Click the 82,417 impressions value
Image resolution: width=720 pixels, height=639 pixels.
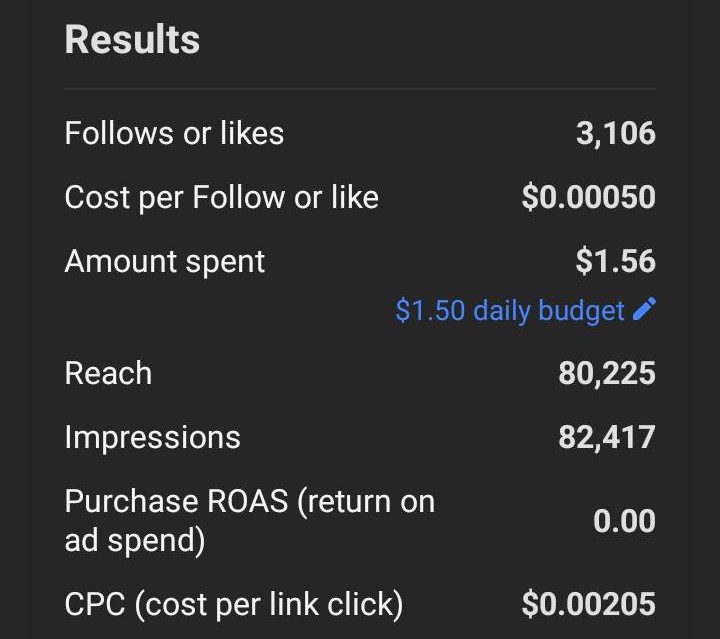click(x=606, y=438)
